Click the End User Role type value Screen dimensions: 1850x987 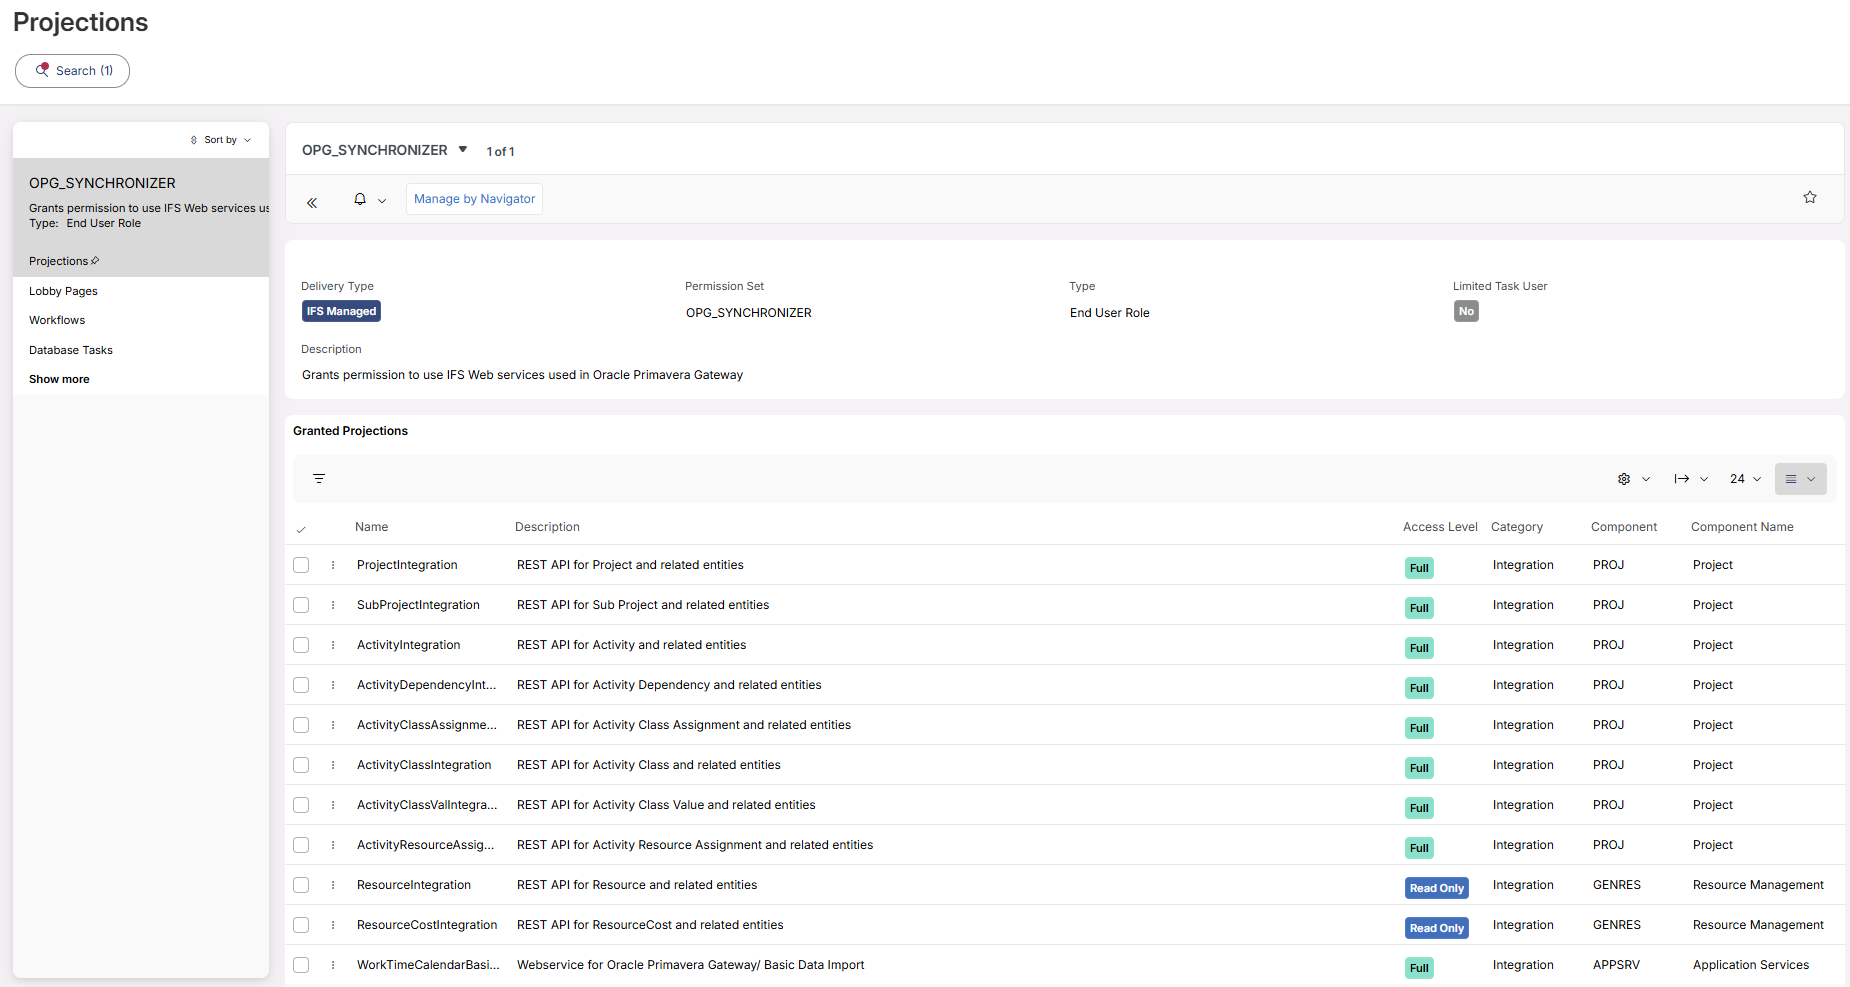(1110, 313)
